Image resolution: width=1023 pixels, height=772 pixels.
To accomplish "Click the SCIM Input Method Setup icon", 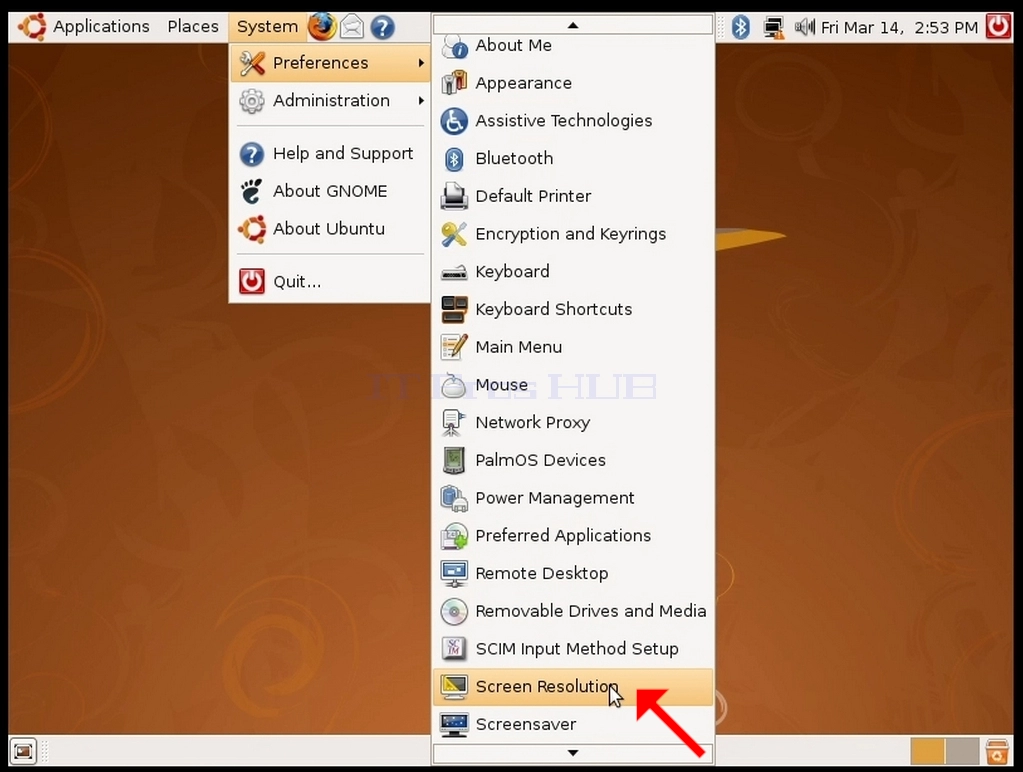I will tap(454, 649).
